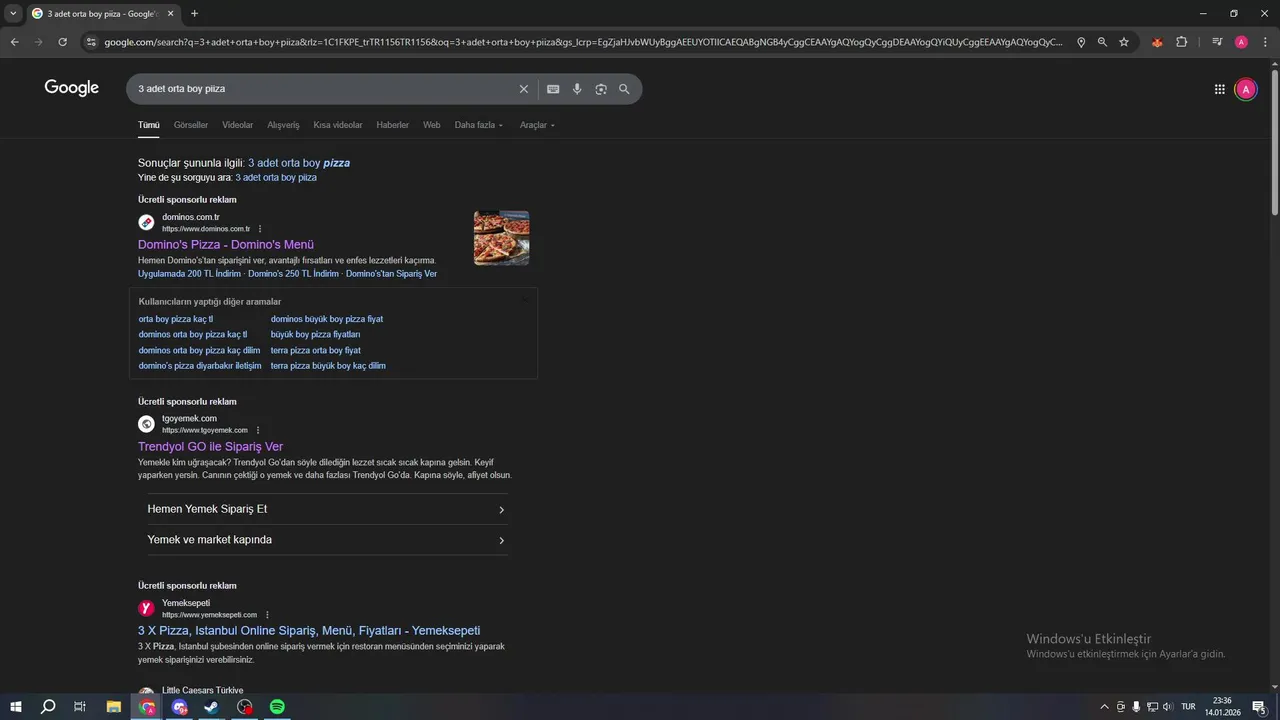Open three-dot options for tgoyemek.com ad
This screenshot has width=1280, height=720.
point(258,430)
